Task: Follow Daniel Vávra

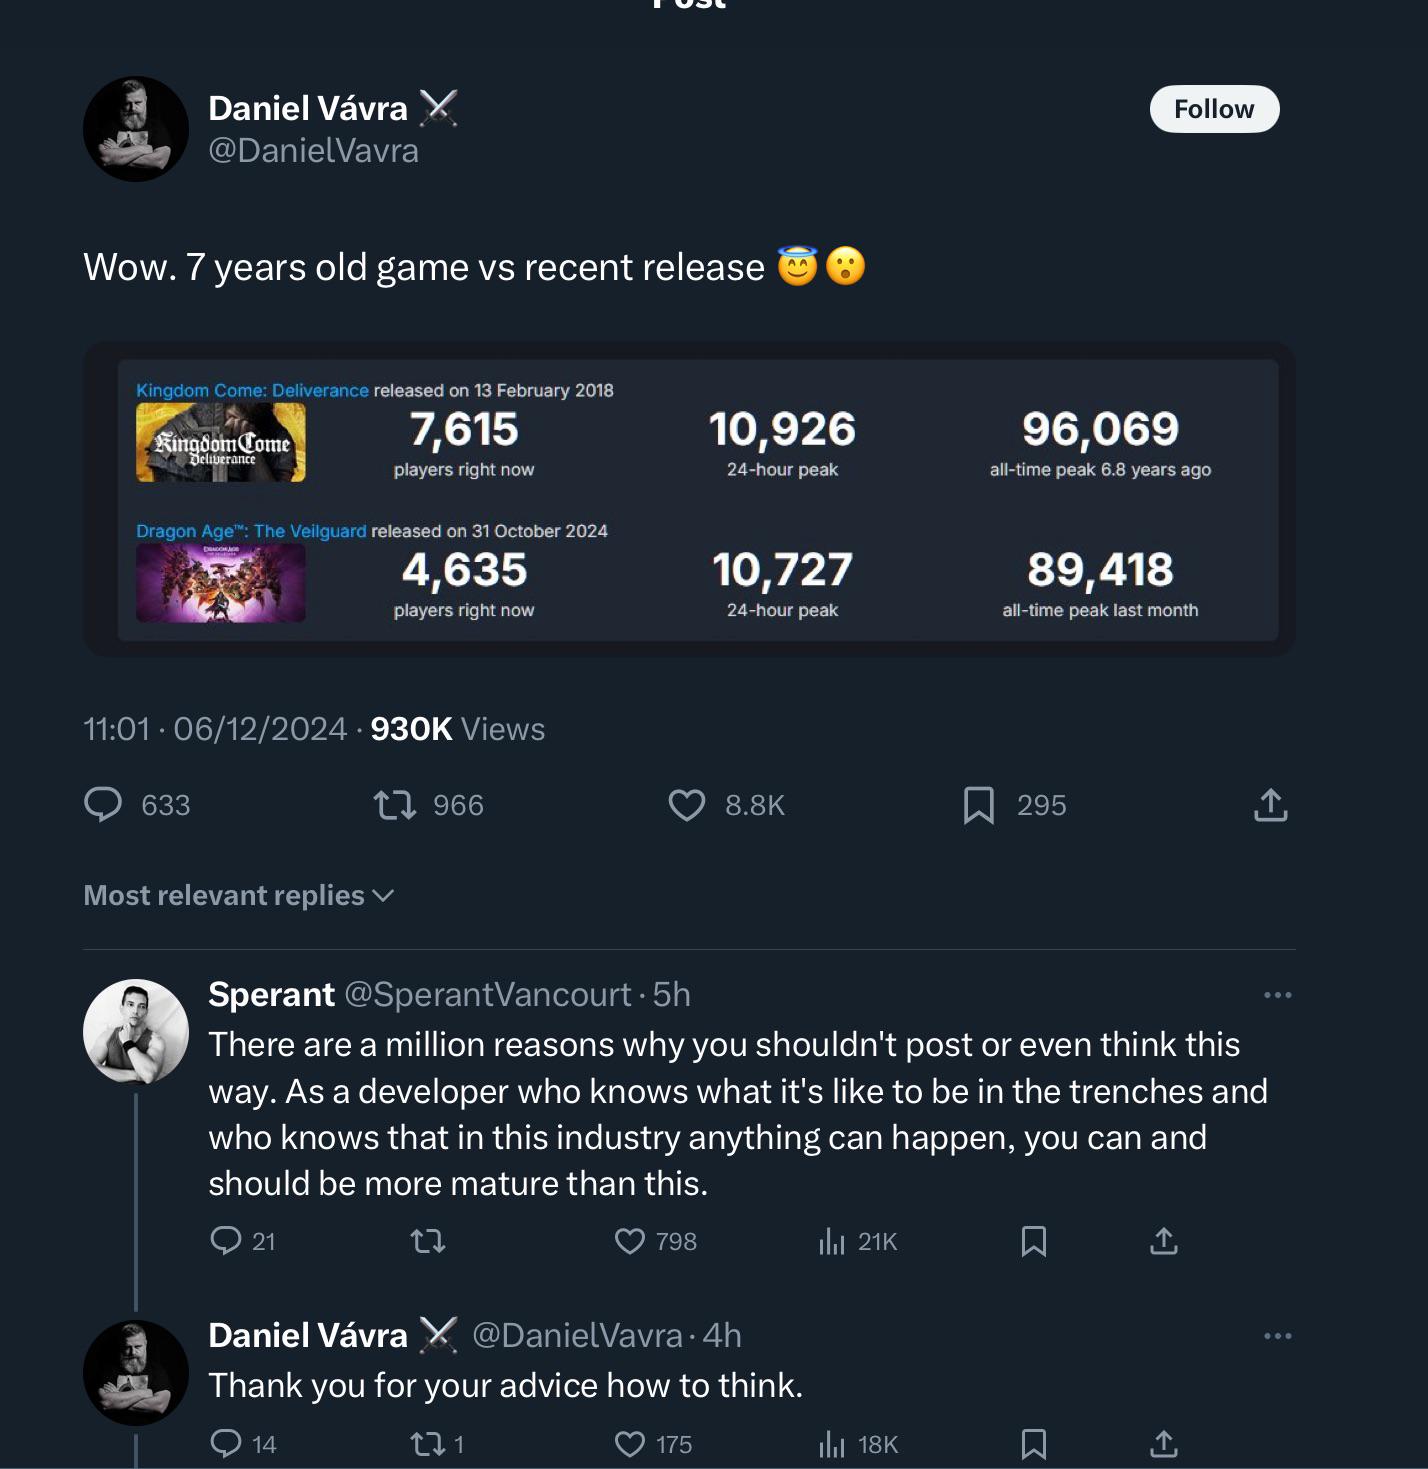Action: coord(1214,109)
